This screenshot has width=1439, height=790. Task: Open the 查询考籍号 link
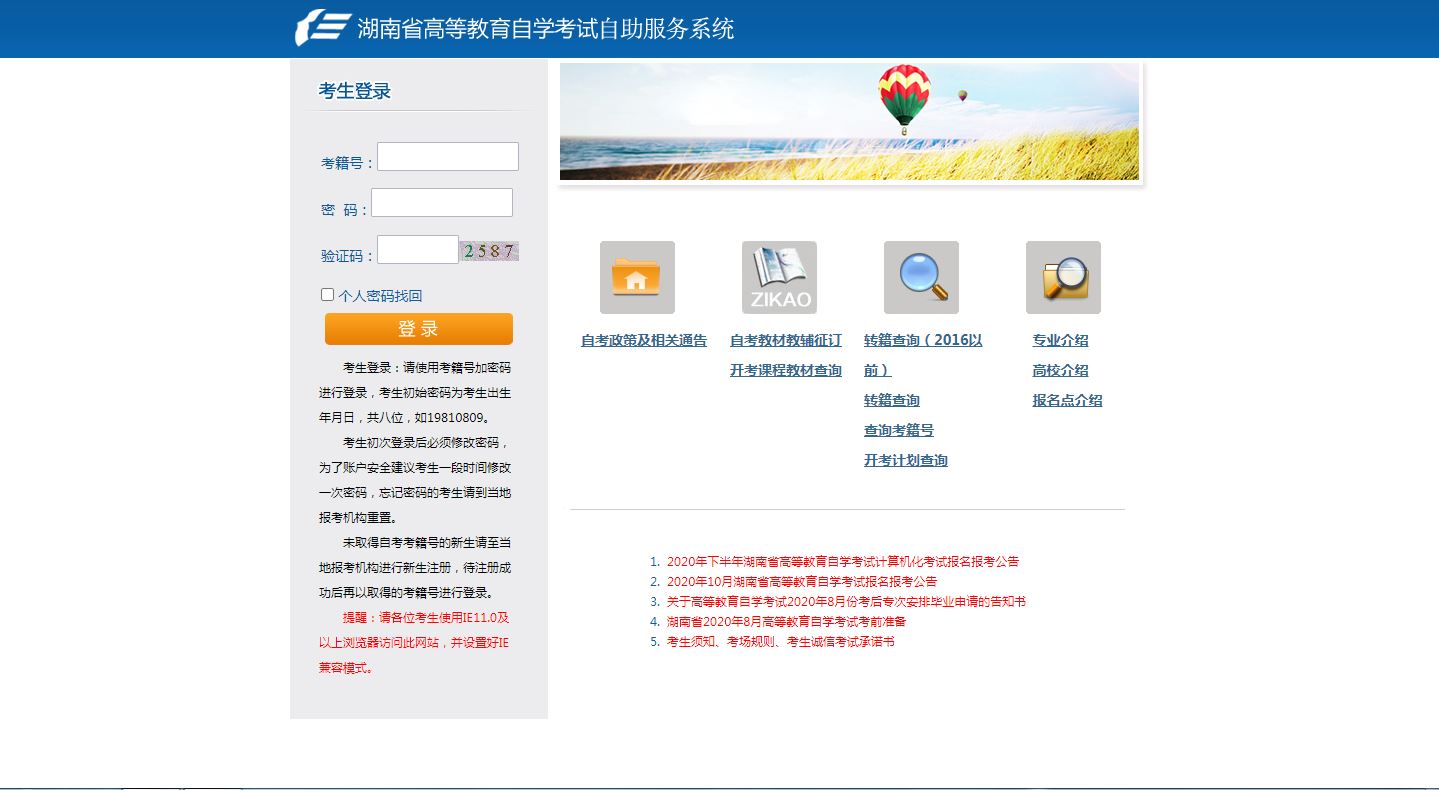pyautogui.click(x=898, y=431)
